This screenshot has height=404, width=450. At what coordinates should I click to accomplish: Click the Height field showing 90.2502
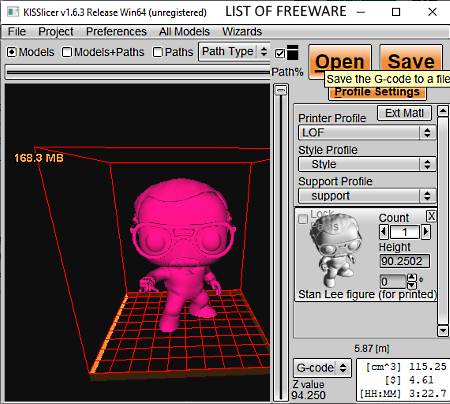pyautogui.click(x=404, y=261)
